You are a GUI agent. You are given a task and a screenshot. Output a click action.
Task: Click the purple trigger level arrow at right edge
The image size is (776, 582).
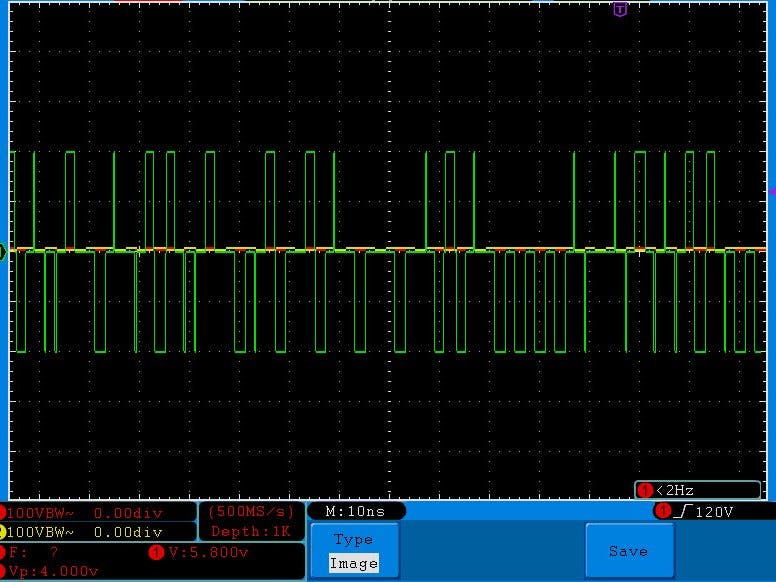click(772, 192)
